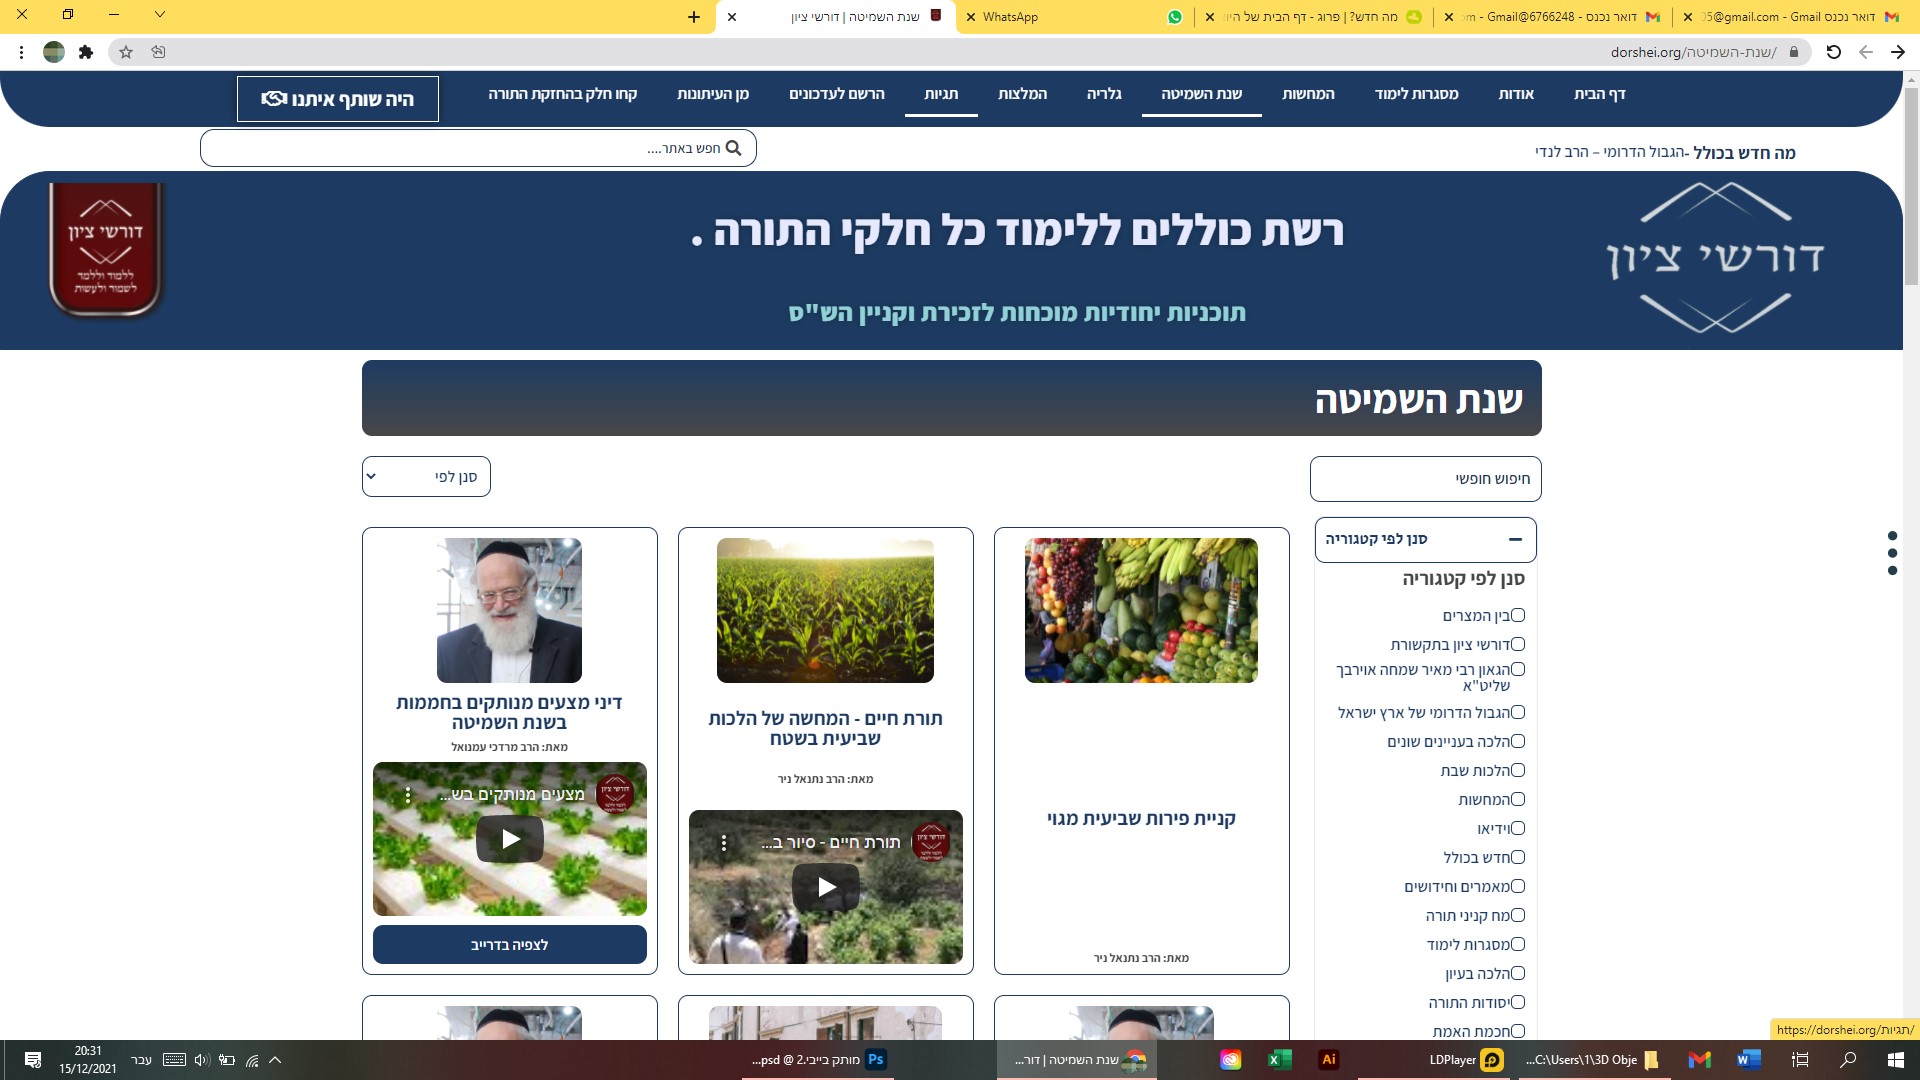Check the וידיאו category
This screenshot has width=1920, height=1080.
[x=1518, y=829]
